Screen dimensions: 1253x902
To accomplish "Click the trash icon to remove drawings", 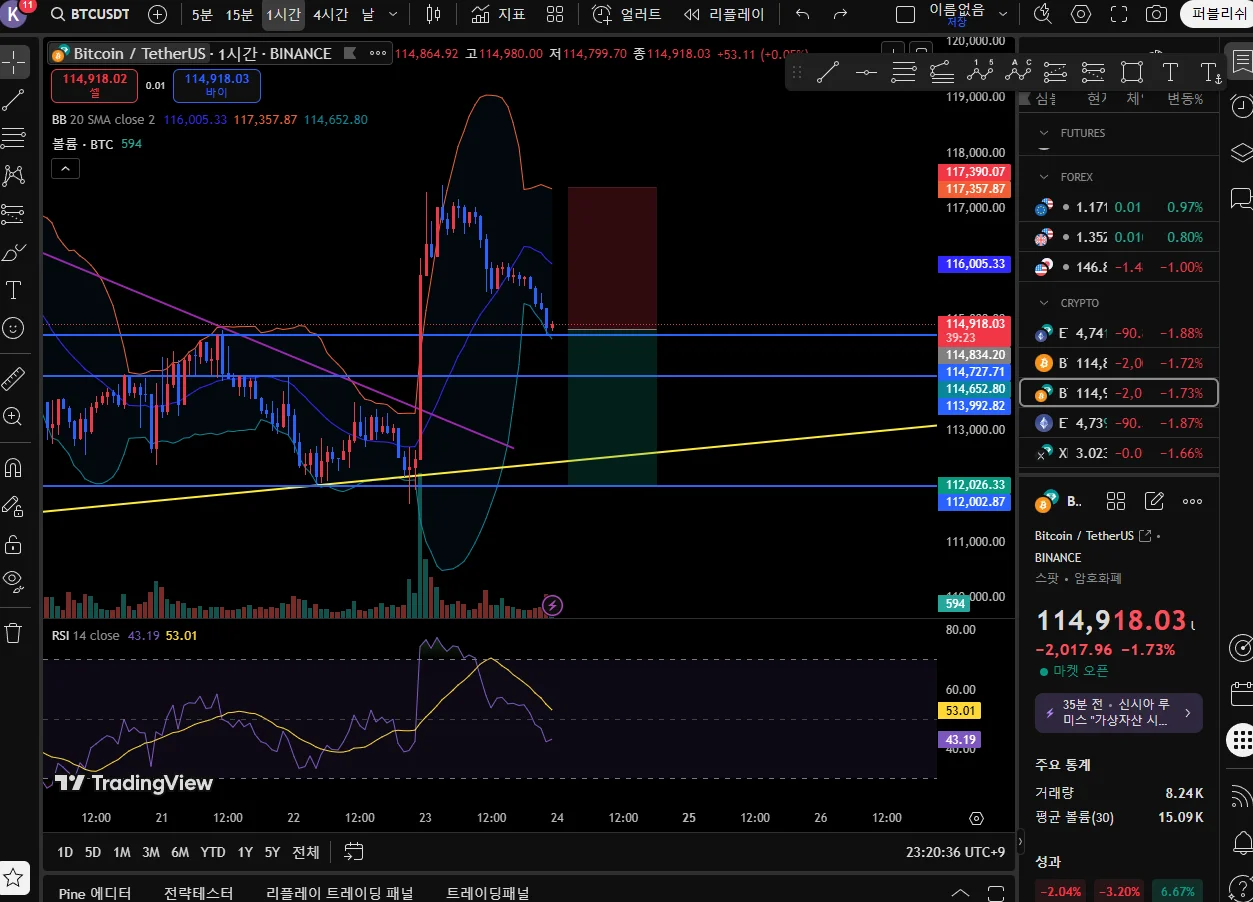I will [x=14, y=633].
